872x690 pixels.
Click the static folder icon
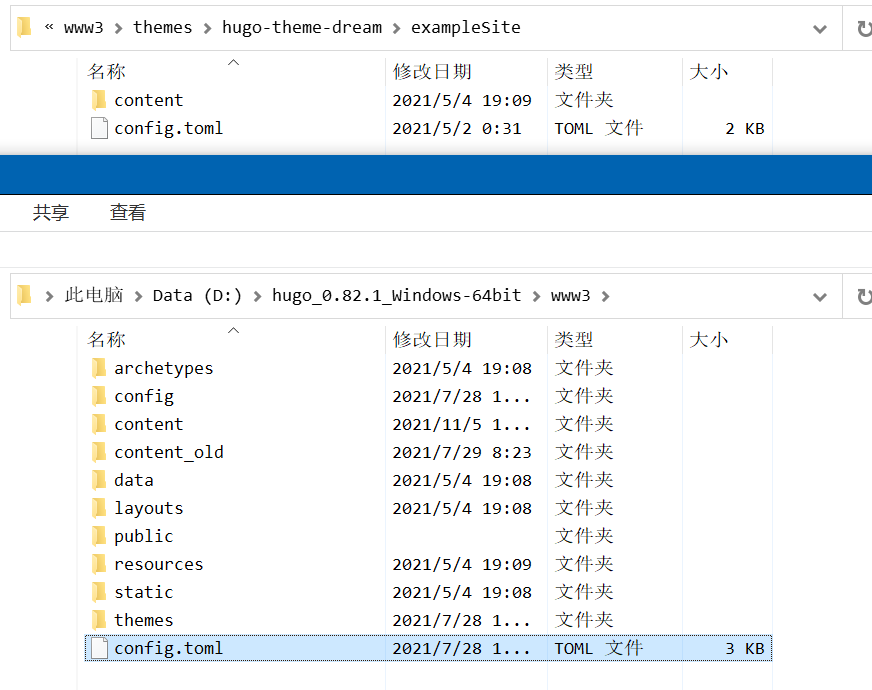[98, 592]
